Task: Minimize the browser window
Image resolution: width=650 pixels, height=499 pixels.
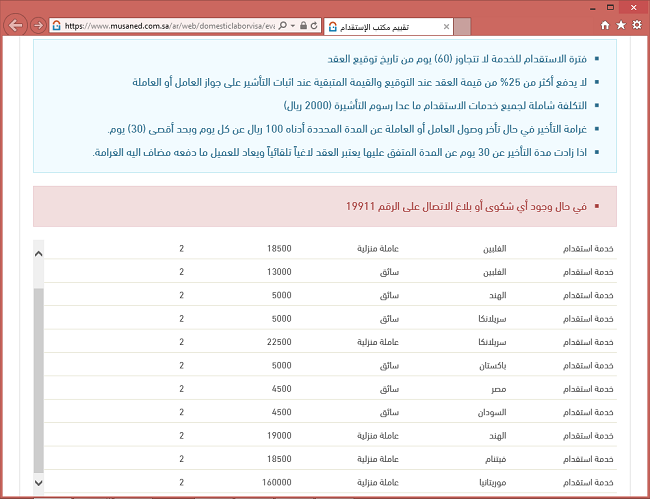Action: (593, 7)
